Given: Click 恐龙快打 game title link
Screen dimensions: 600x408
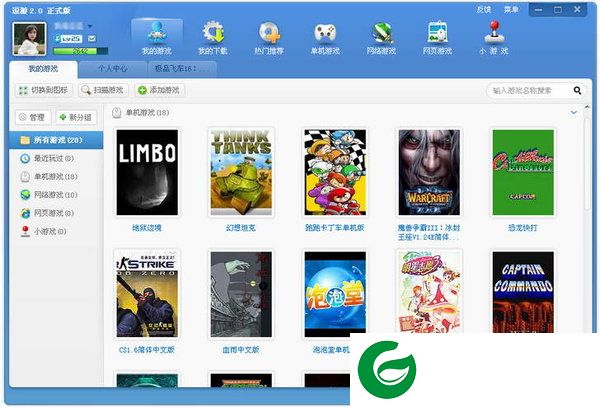Looking at the screenshot, I should 523,228.
